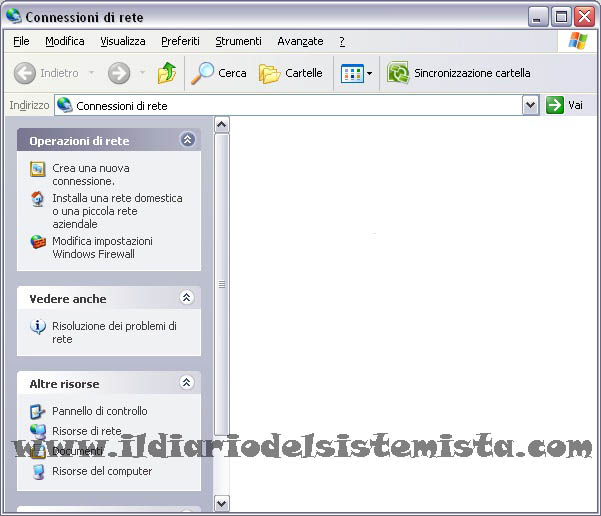Open the Avanzate menu

(x=300, y=41)
